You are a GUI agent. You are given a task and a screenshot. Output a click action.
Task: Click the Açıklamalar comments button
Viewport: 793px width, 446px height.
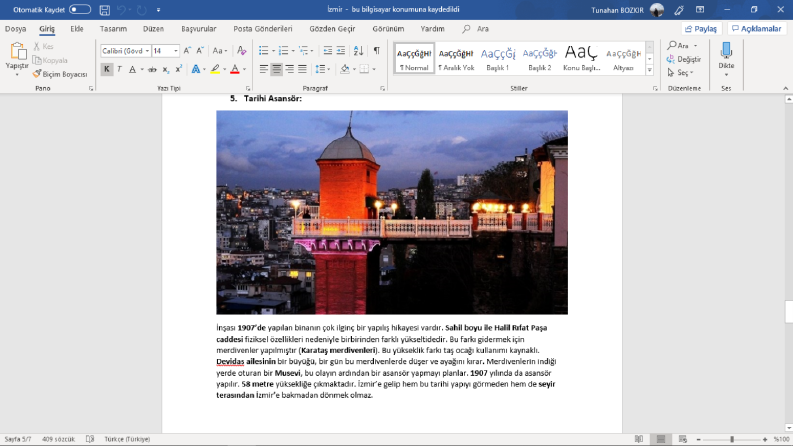pyautogui.click(x=757, y=29)
